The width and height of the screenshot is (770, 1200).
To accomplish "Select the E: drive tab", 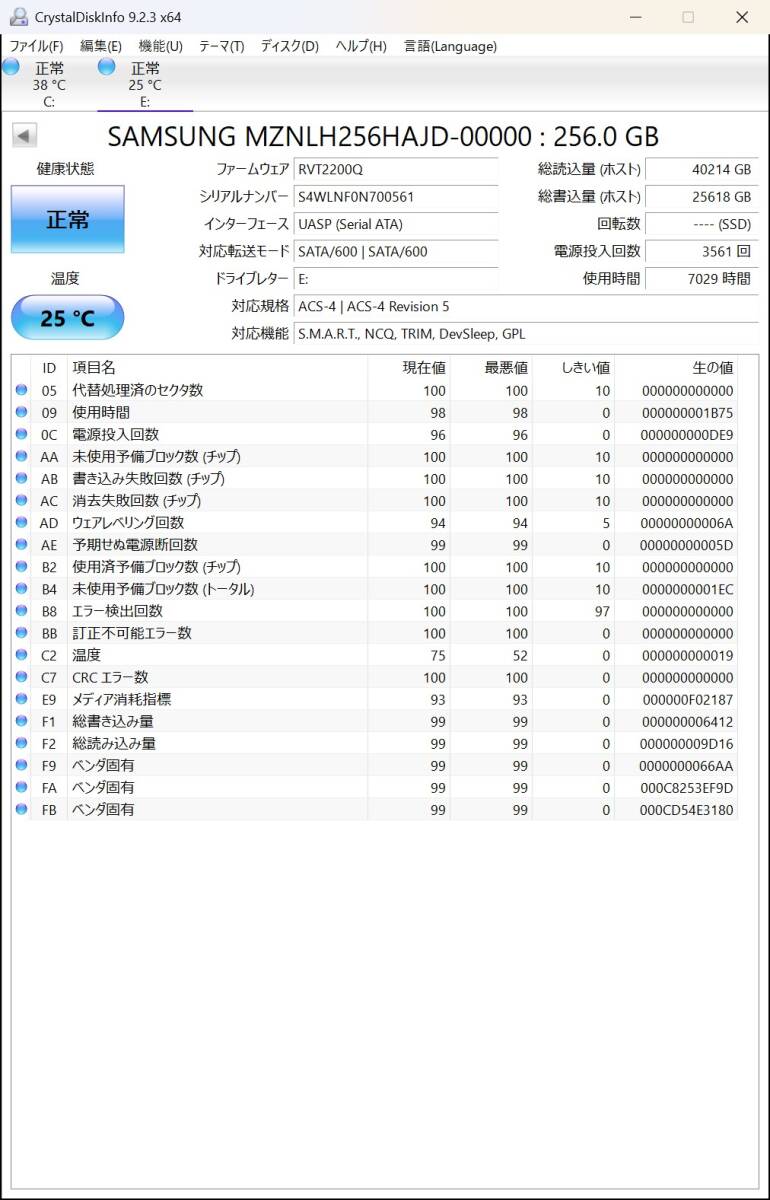I will [145, 84].
